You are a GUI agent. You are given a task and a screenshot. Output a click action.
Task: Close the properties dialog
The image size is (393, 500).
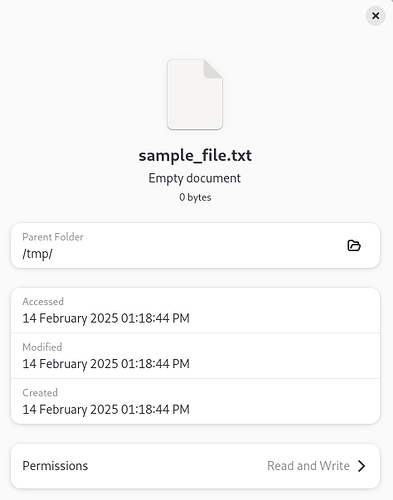pos(376,16)
